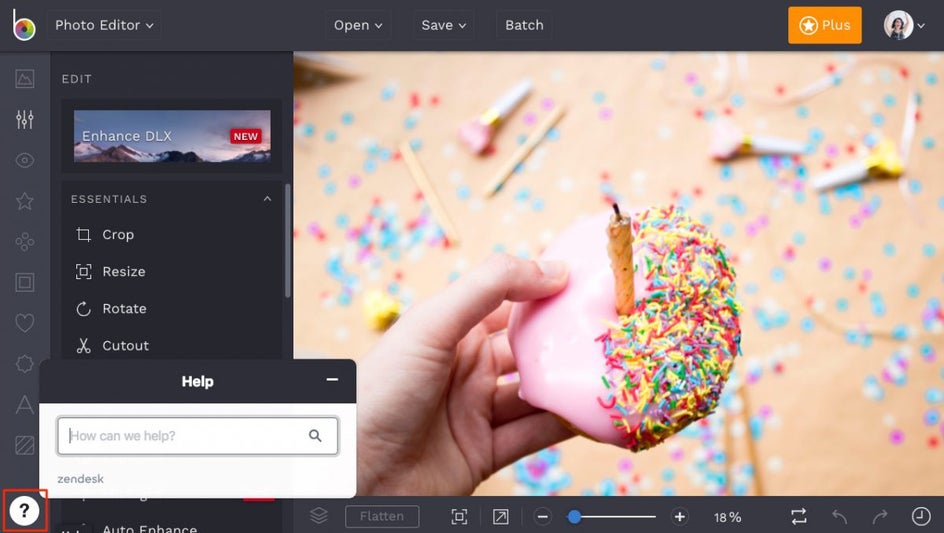The width and height of the screenshot is (944, 533).
Task: Redo the last action
Action: (880, 516)
